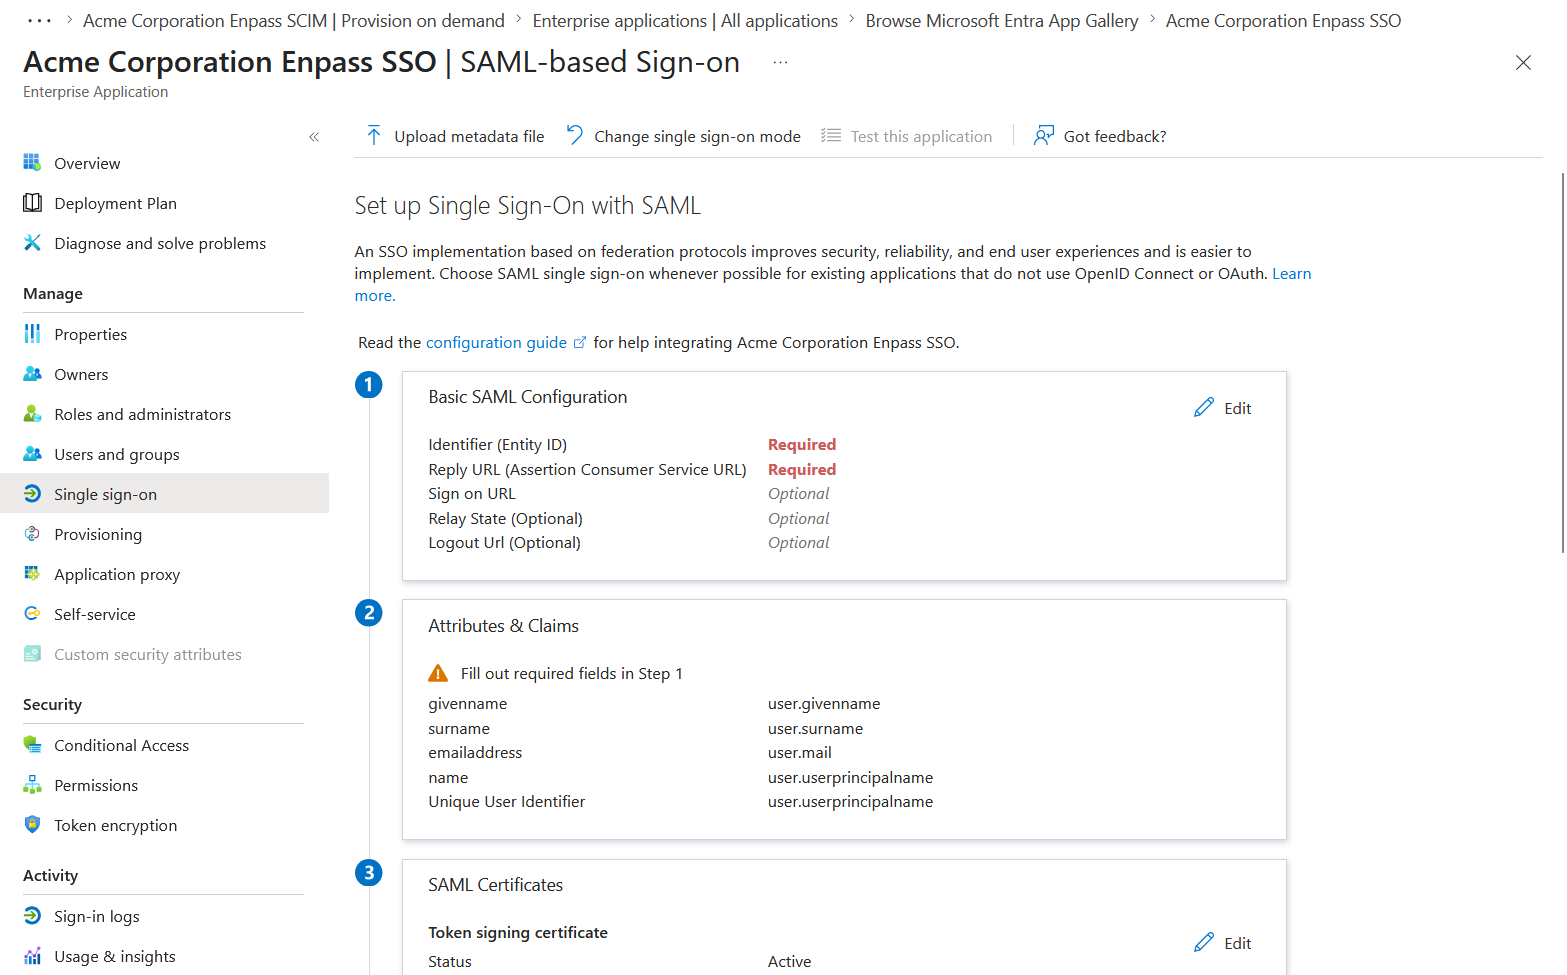
Task: Click the Deployment Plan book icon
Action: click(x=32, y=203)
